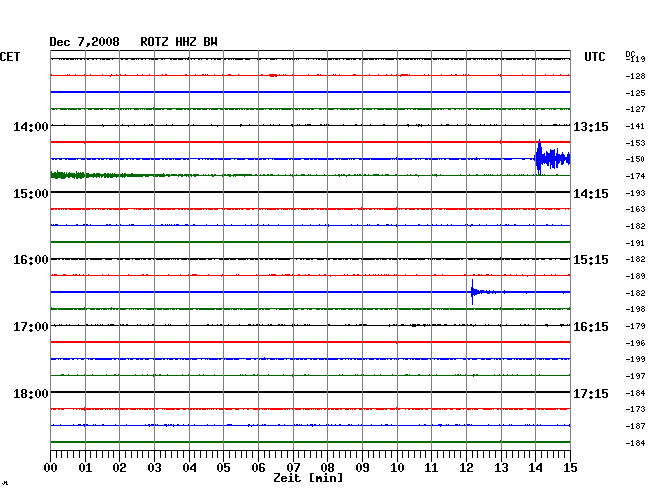
Task: Click the "00" minute axis label
Action: (x=51, y=468)
